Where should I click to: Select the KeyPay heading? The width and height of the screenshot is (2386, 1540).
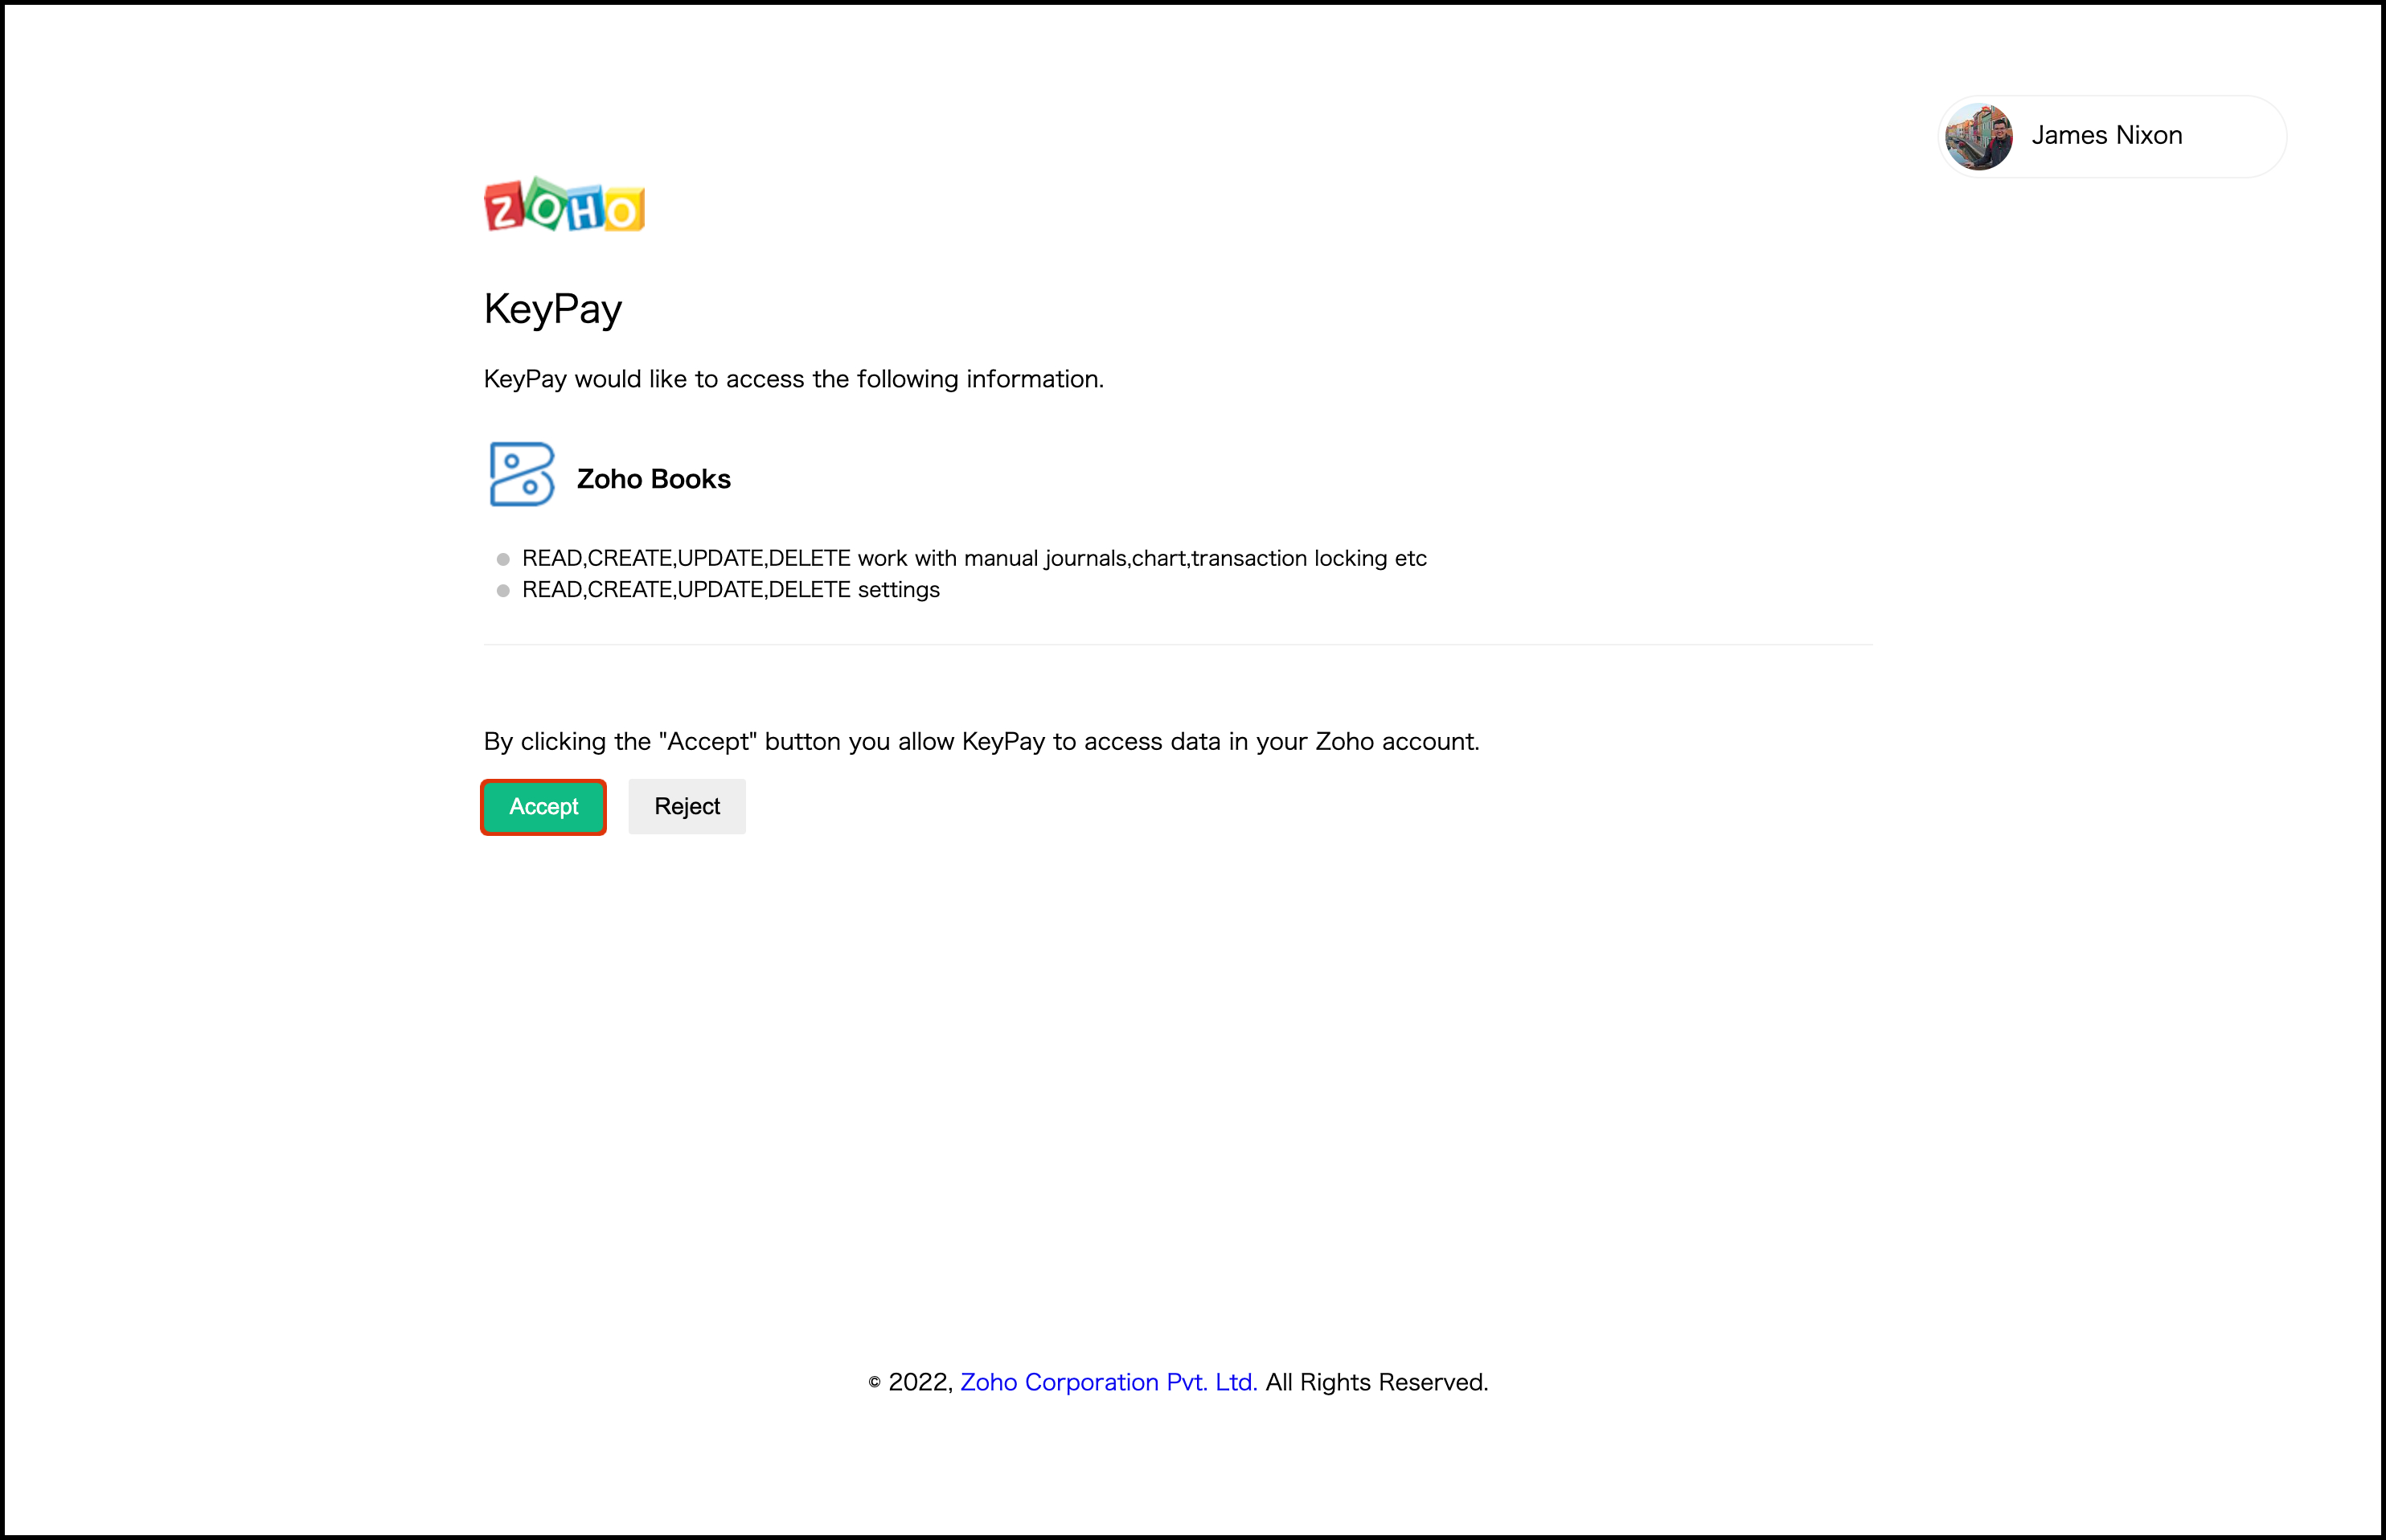[553, 309]
